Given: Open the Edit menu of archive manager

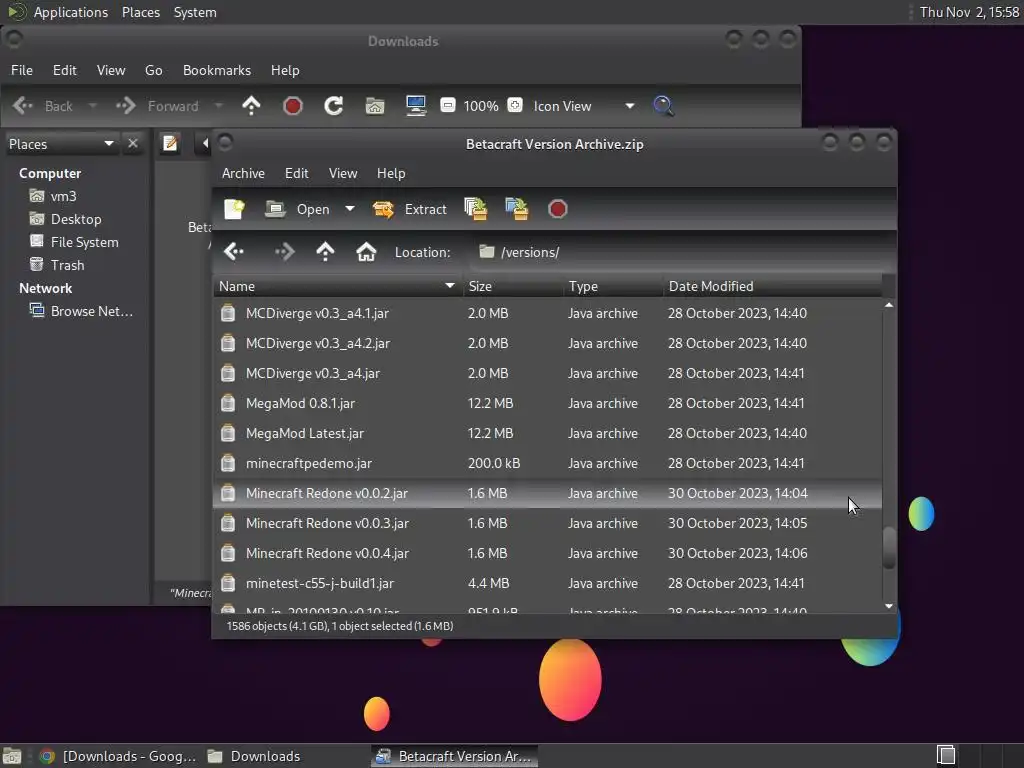Looking at the screenshot, I should pos(296,173).
